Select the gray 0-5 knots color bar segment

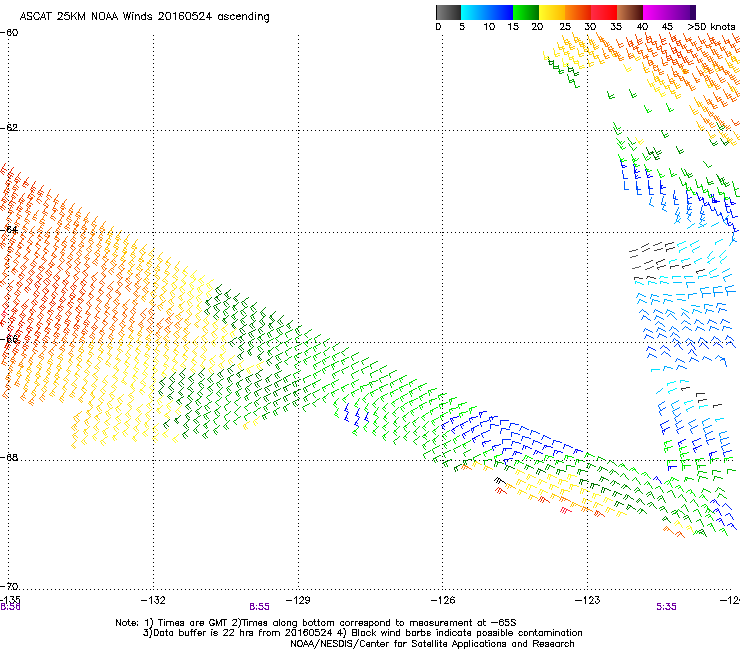tap(448, 12)
